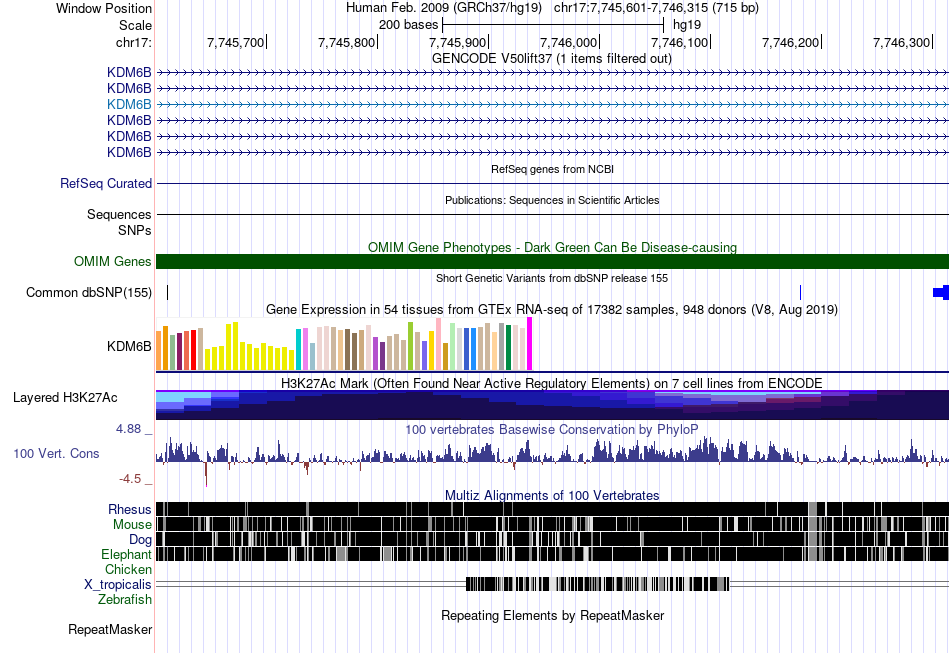Viewport: 950px width, 653px height.
Task: Click '100 vertebrates Basewise Conservation by PhyloP' title
Action: click(552, 429)
